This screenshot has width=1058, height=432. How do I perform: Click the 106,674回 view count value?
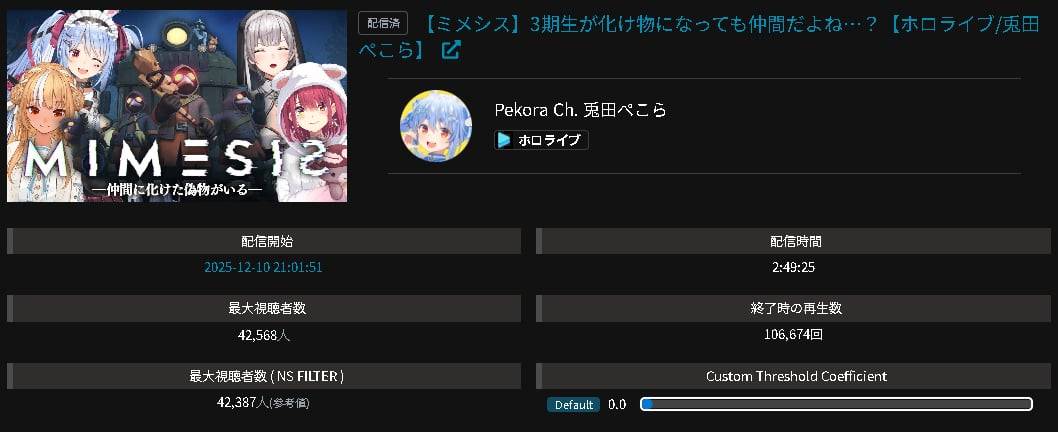tap(794, 335)
